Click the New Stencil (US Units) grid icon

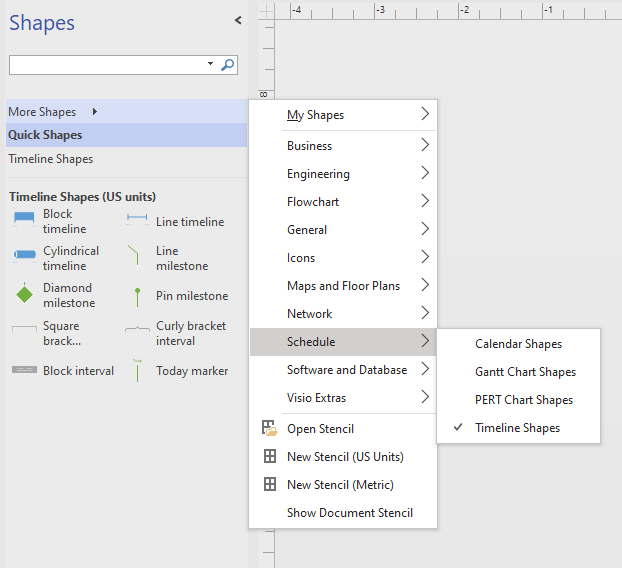[x=270, y=456]
